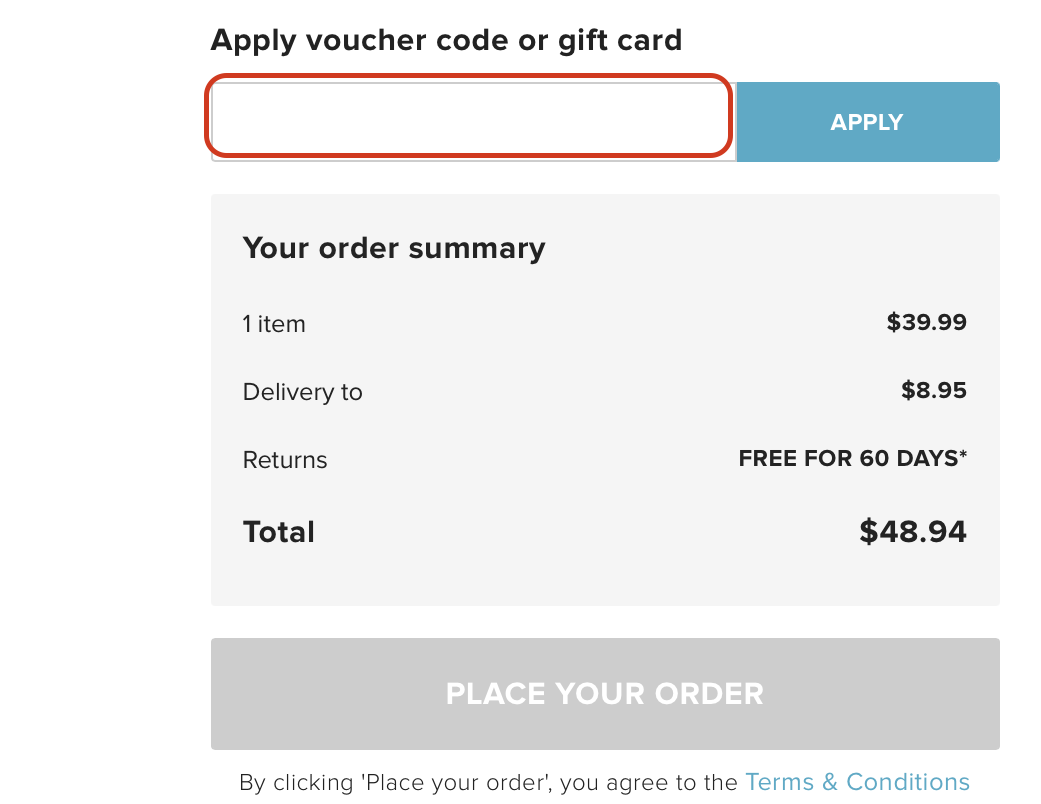Viewport: 1041px width, 804px height.
Task: Select the $8.95 delivery charge
Action: pyautogui.click(x=934, y=390)
